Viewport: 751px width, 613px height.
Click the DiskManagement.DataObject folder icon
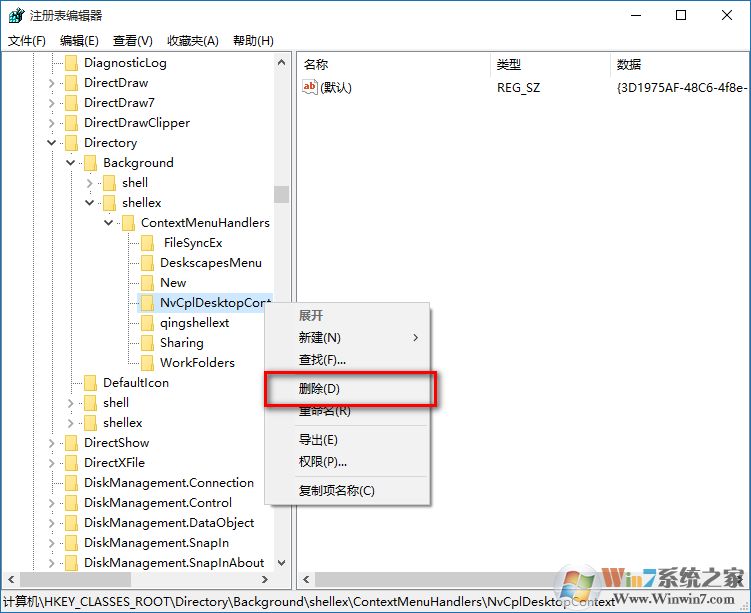pos(71,523)
